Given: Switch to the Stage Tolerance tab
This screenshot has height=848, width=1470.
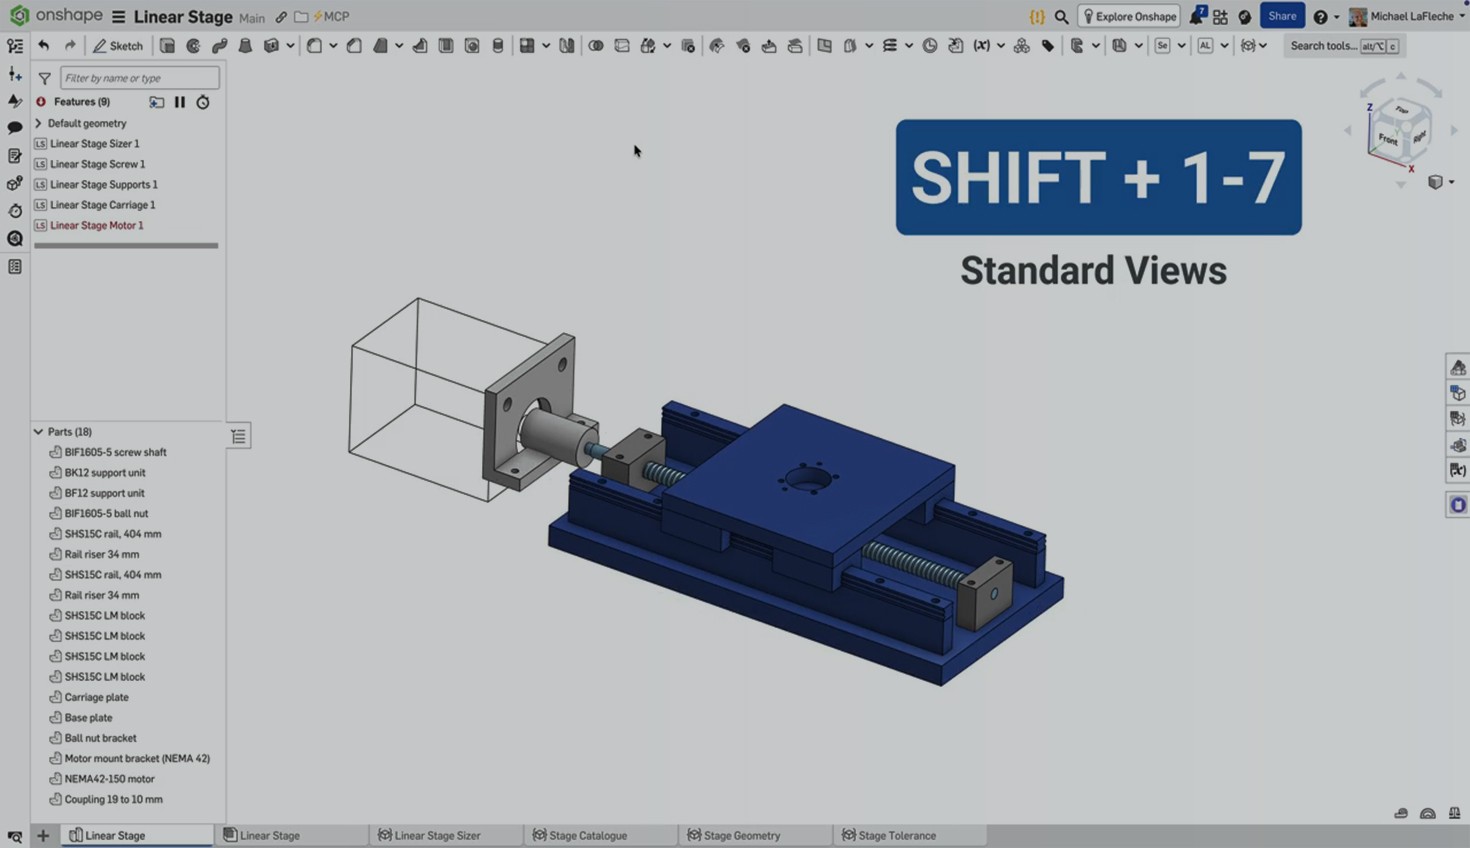Looking at the screenshot, I should pyautogui.click(x=896, y=835).
